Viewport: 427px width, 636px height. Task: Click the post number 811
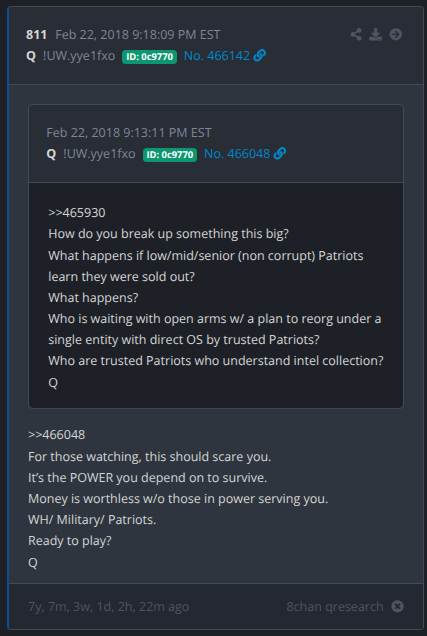pyautogui.click(x=36, y=35)
